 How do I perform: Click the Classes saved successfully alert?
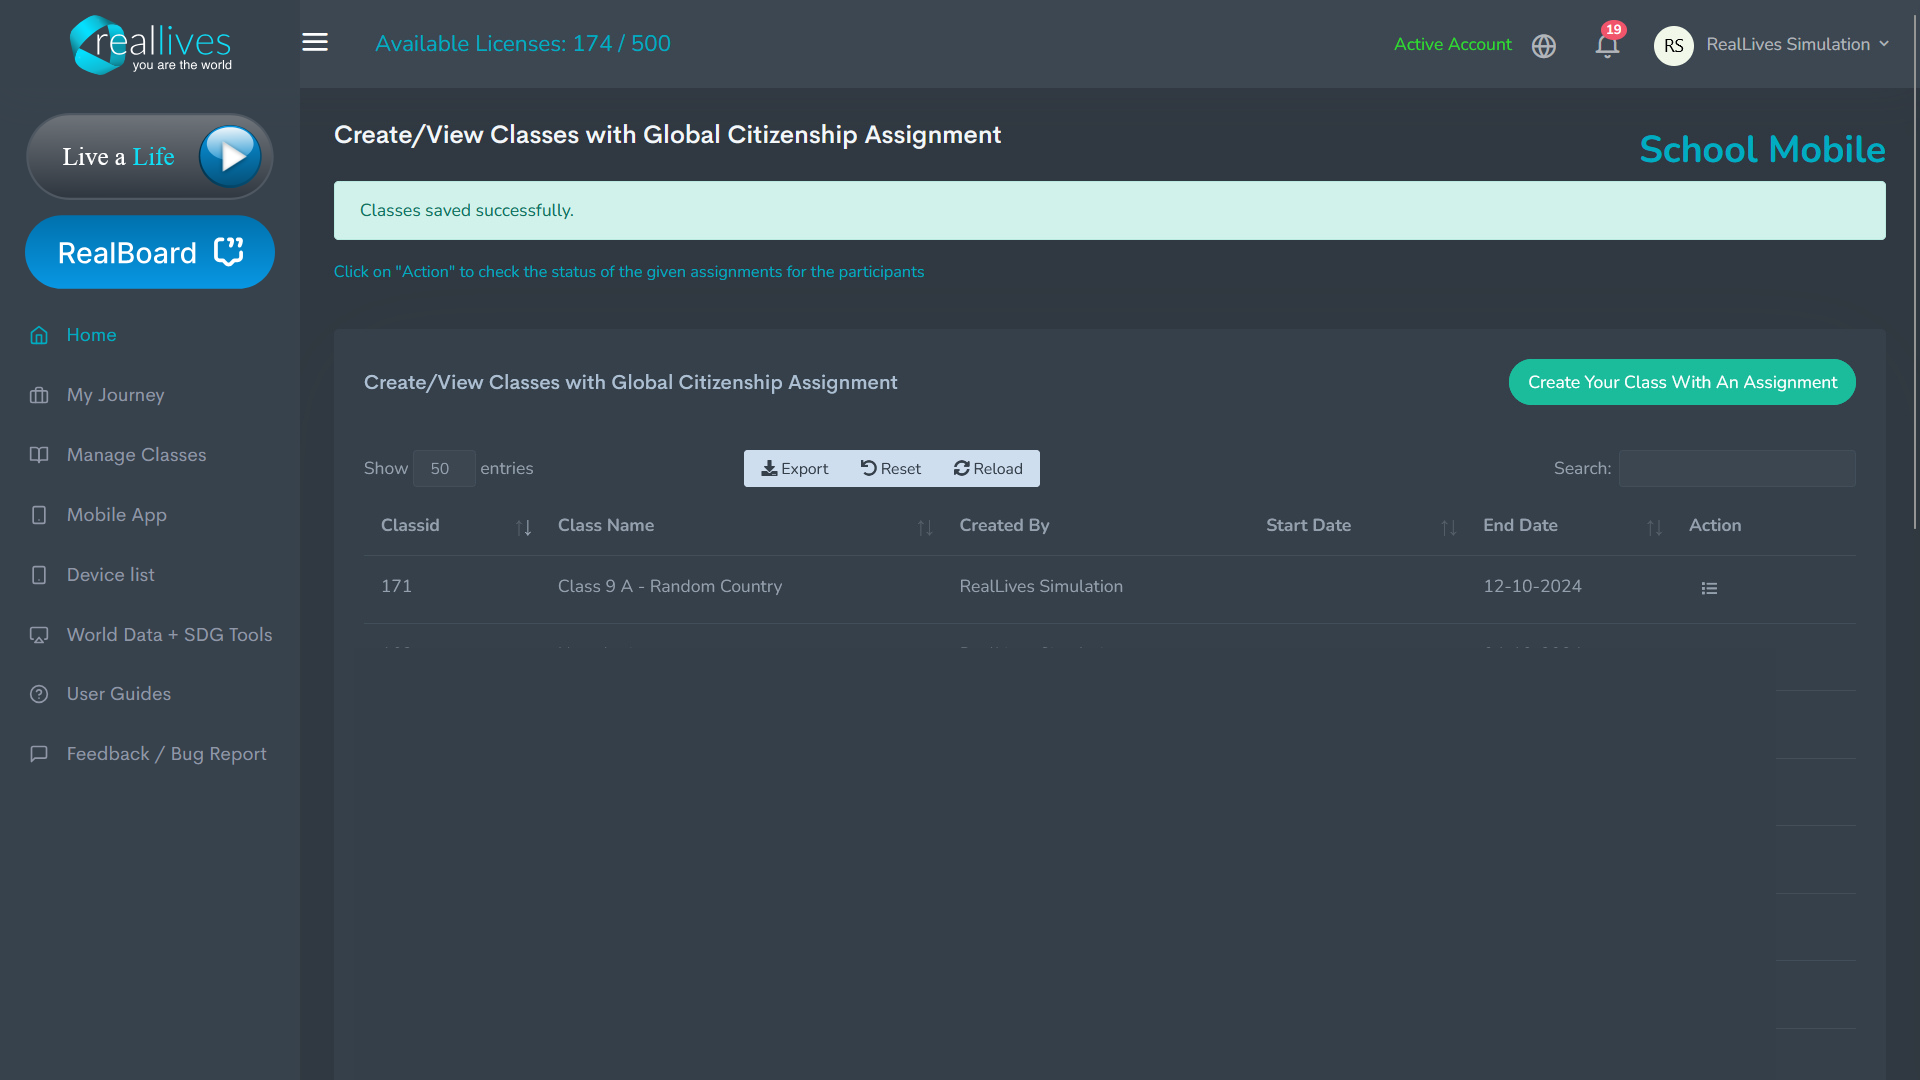(1110, 210)
